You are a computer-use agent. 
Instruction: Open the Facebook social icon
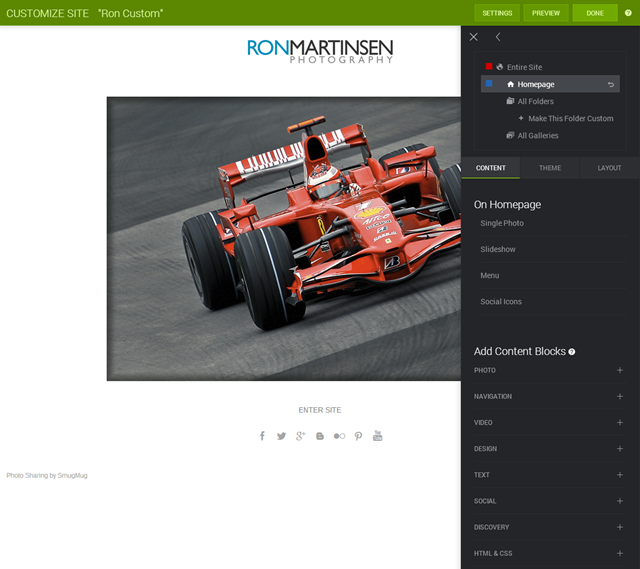point(262,436)
